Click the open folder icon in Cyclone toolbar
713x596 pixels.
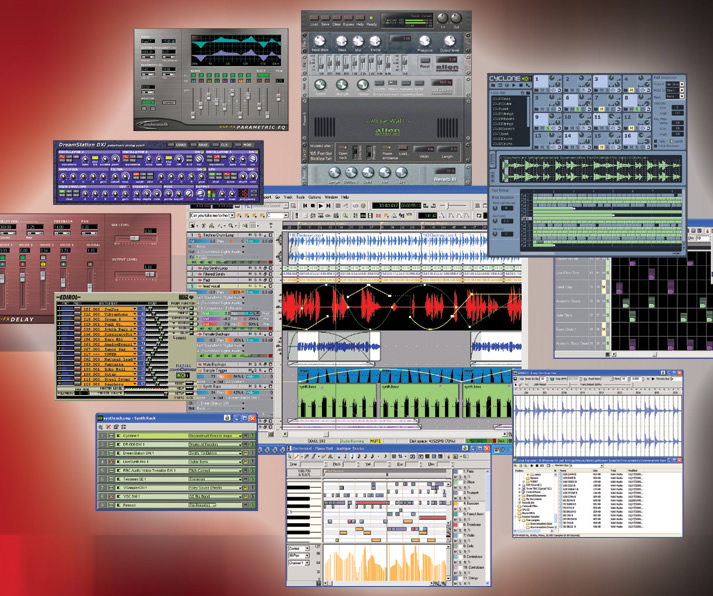coord(493,85)
